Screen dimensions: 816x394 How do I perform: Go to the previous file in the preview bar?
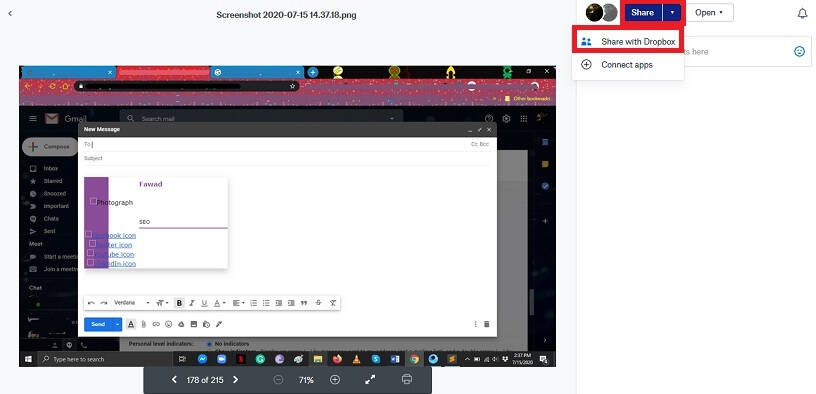pos(174,380)
